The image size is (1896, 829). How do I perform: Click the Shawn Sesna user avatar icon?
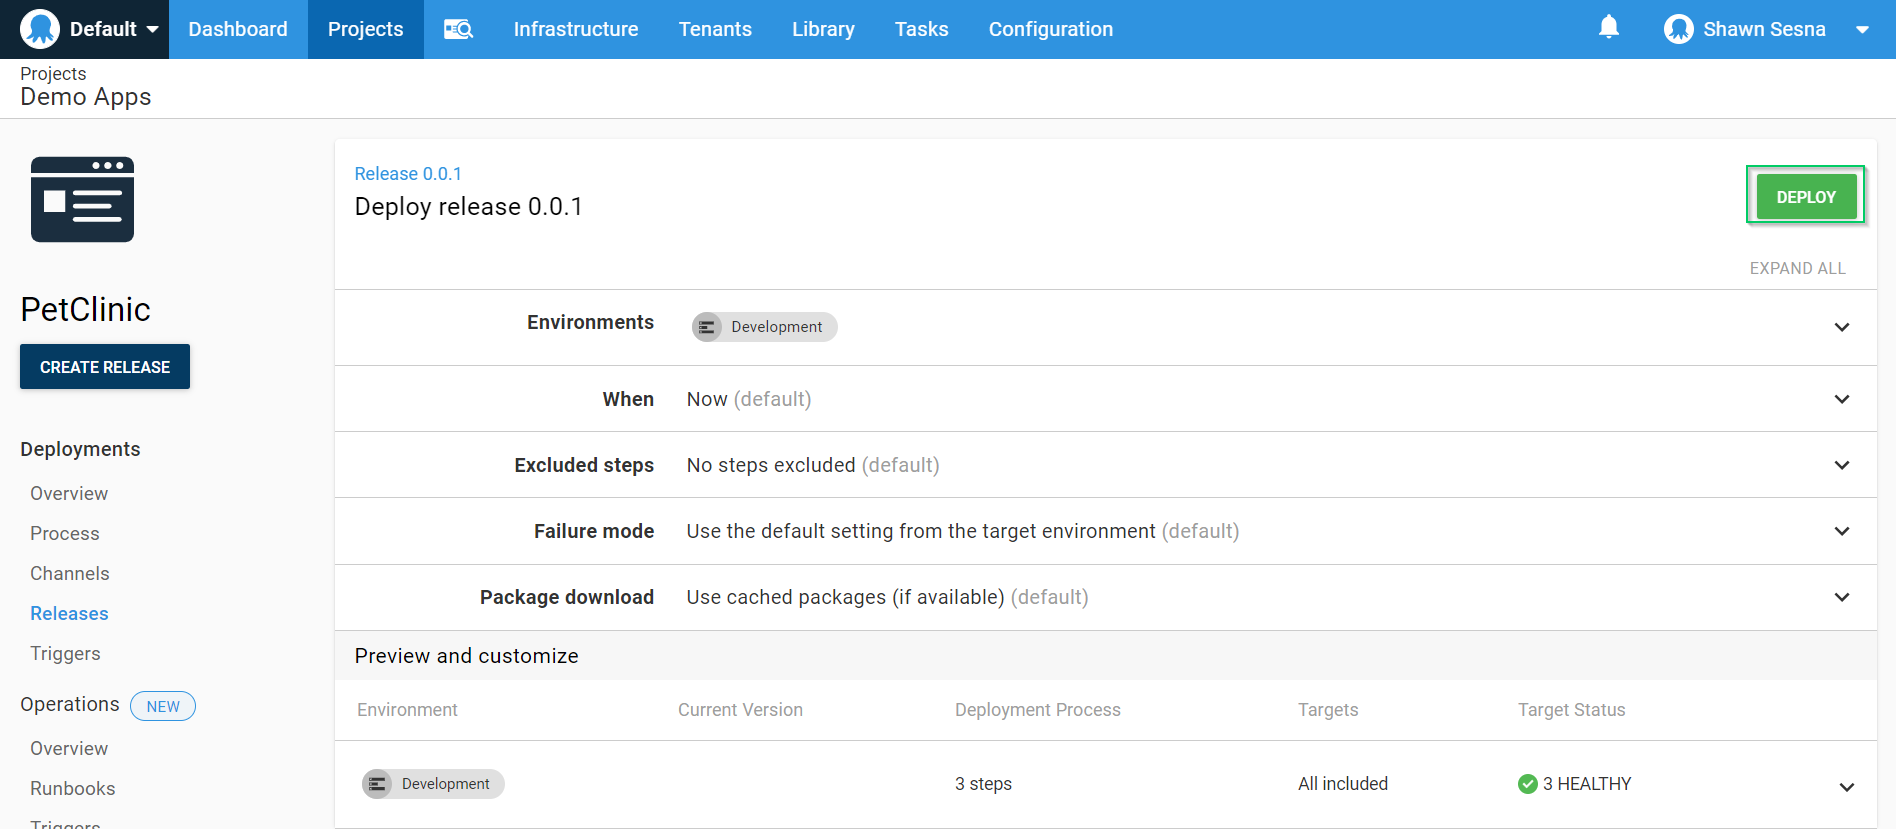pos(1678,29)
